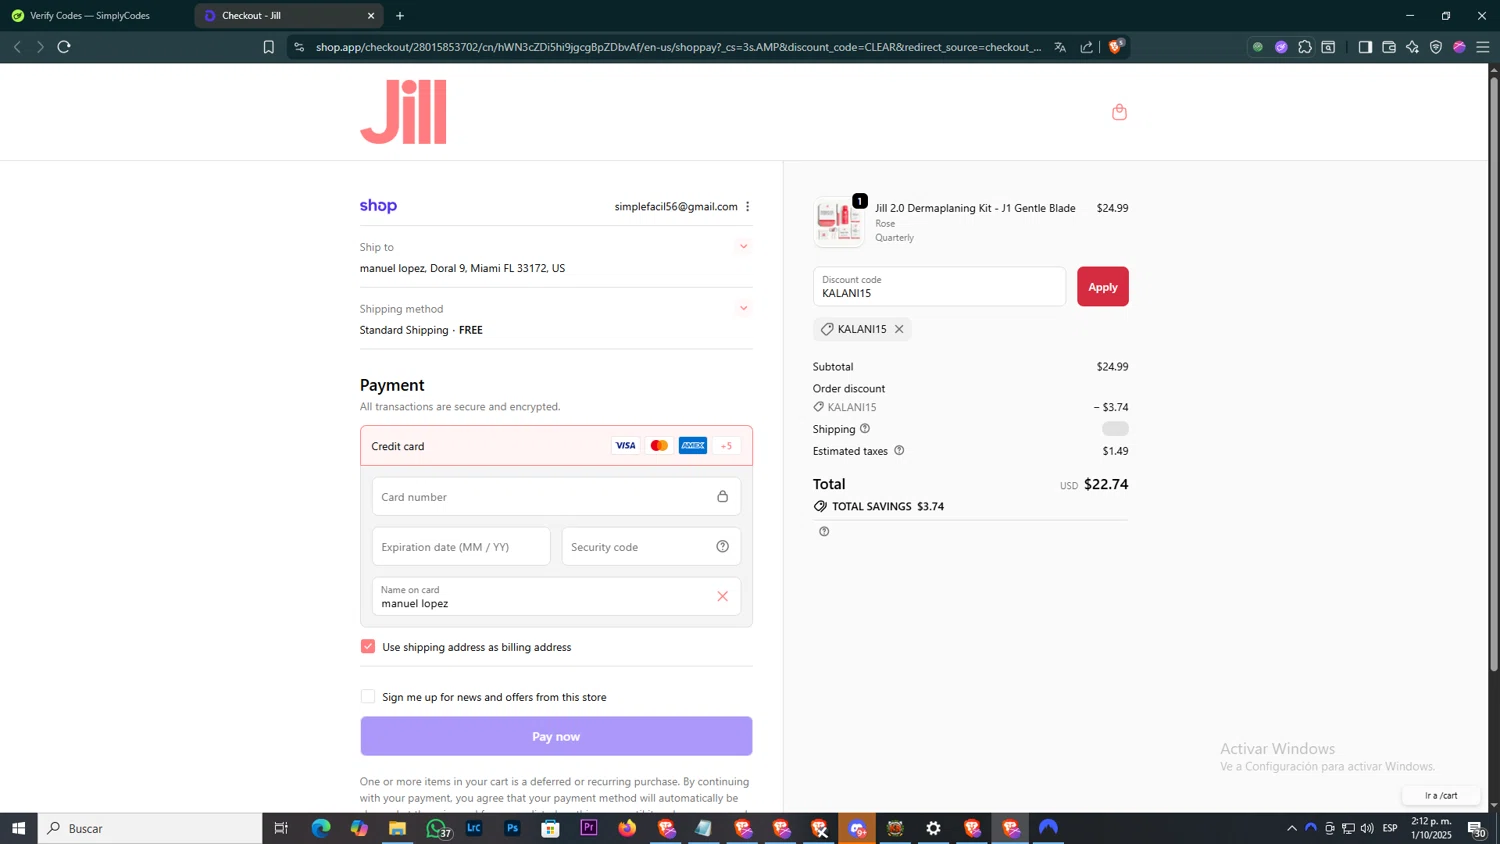Toggle the browser sidebar panel
The image size is (1500, 844).
(x=1365, y=47)
